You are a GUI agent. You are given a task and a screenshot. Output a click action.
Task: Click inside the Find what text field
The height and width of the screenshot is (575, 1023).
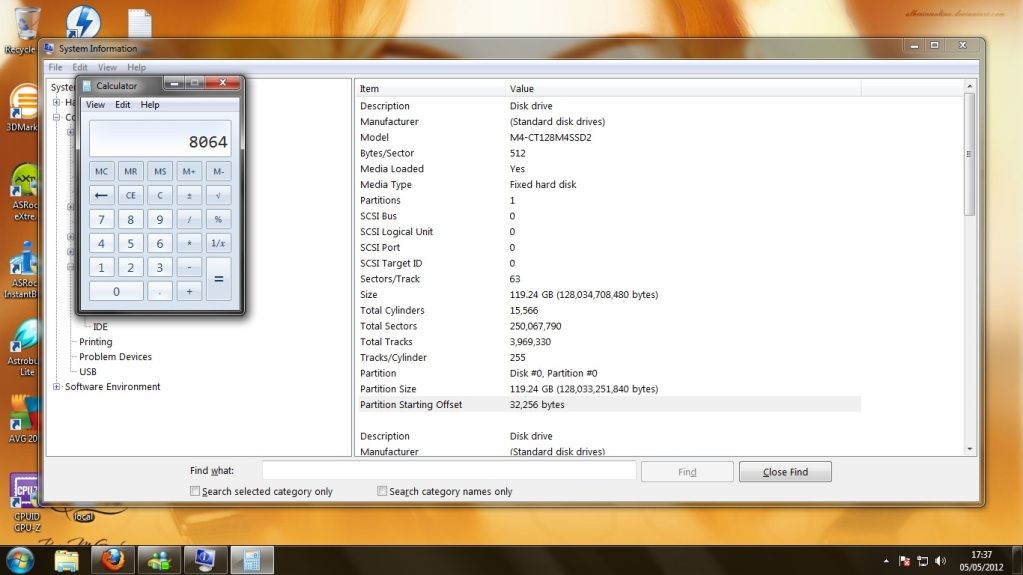tap(449, 471)
